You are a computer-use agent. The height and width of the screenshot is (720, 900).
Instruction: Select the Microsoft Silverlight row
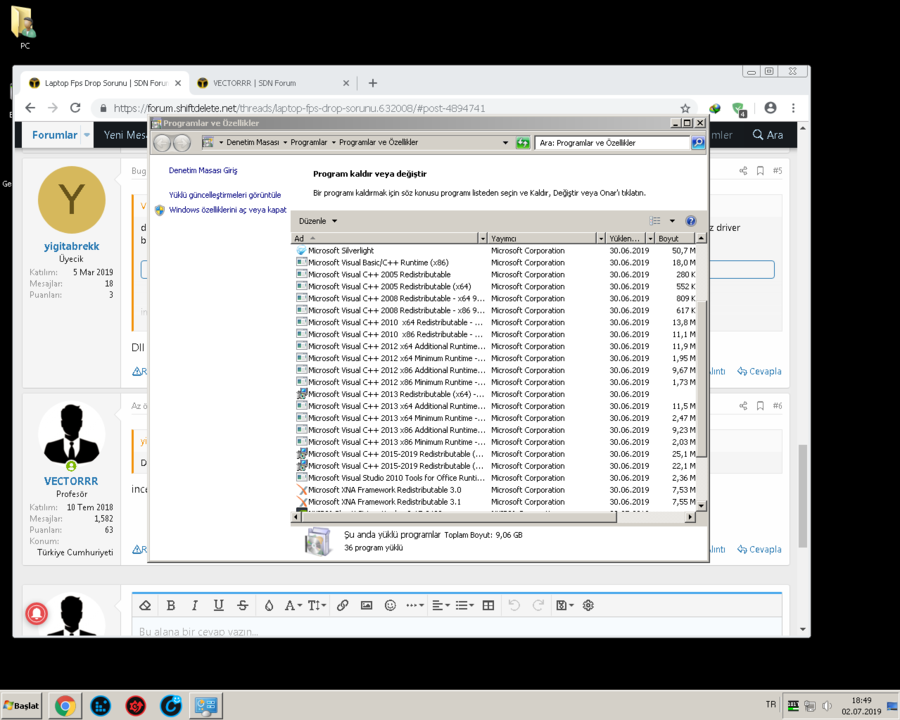[495, 251]
